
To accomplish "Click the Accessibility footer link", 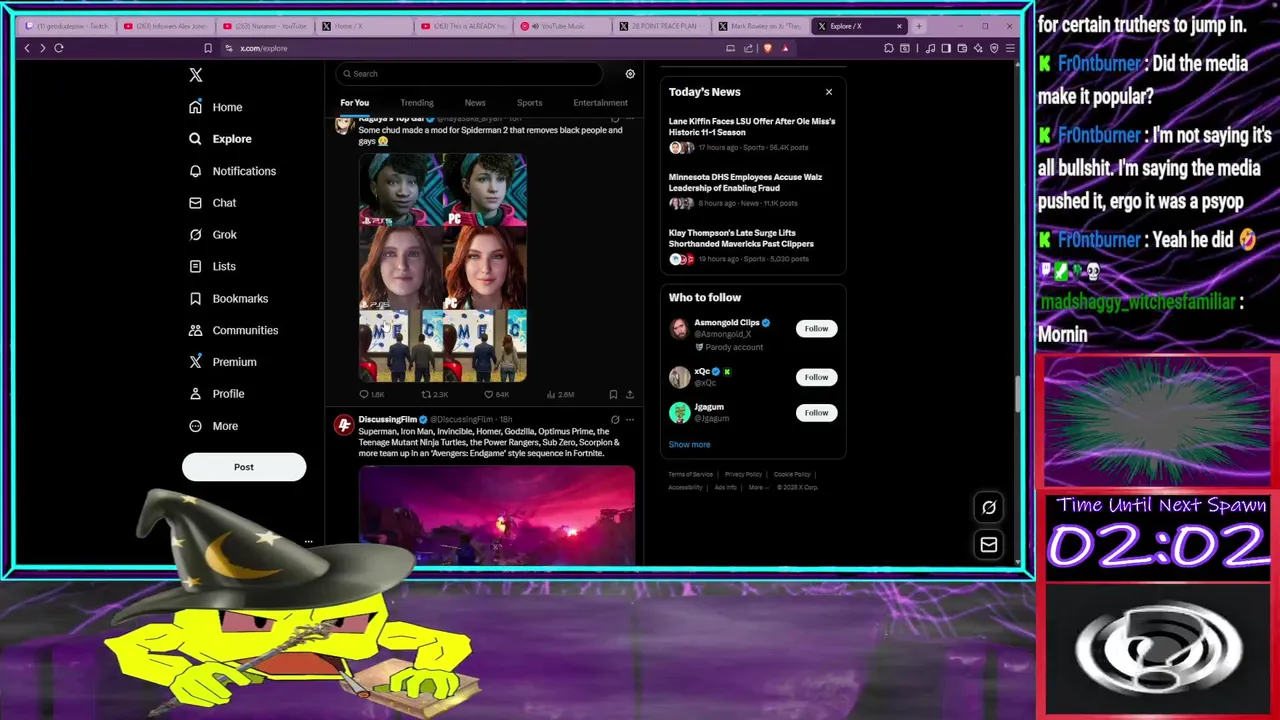I will (x=685, y=487).
